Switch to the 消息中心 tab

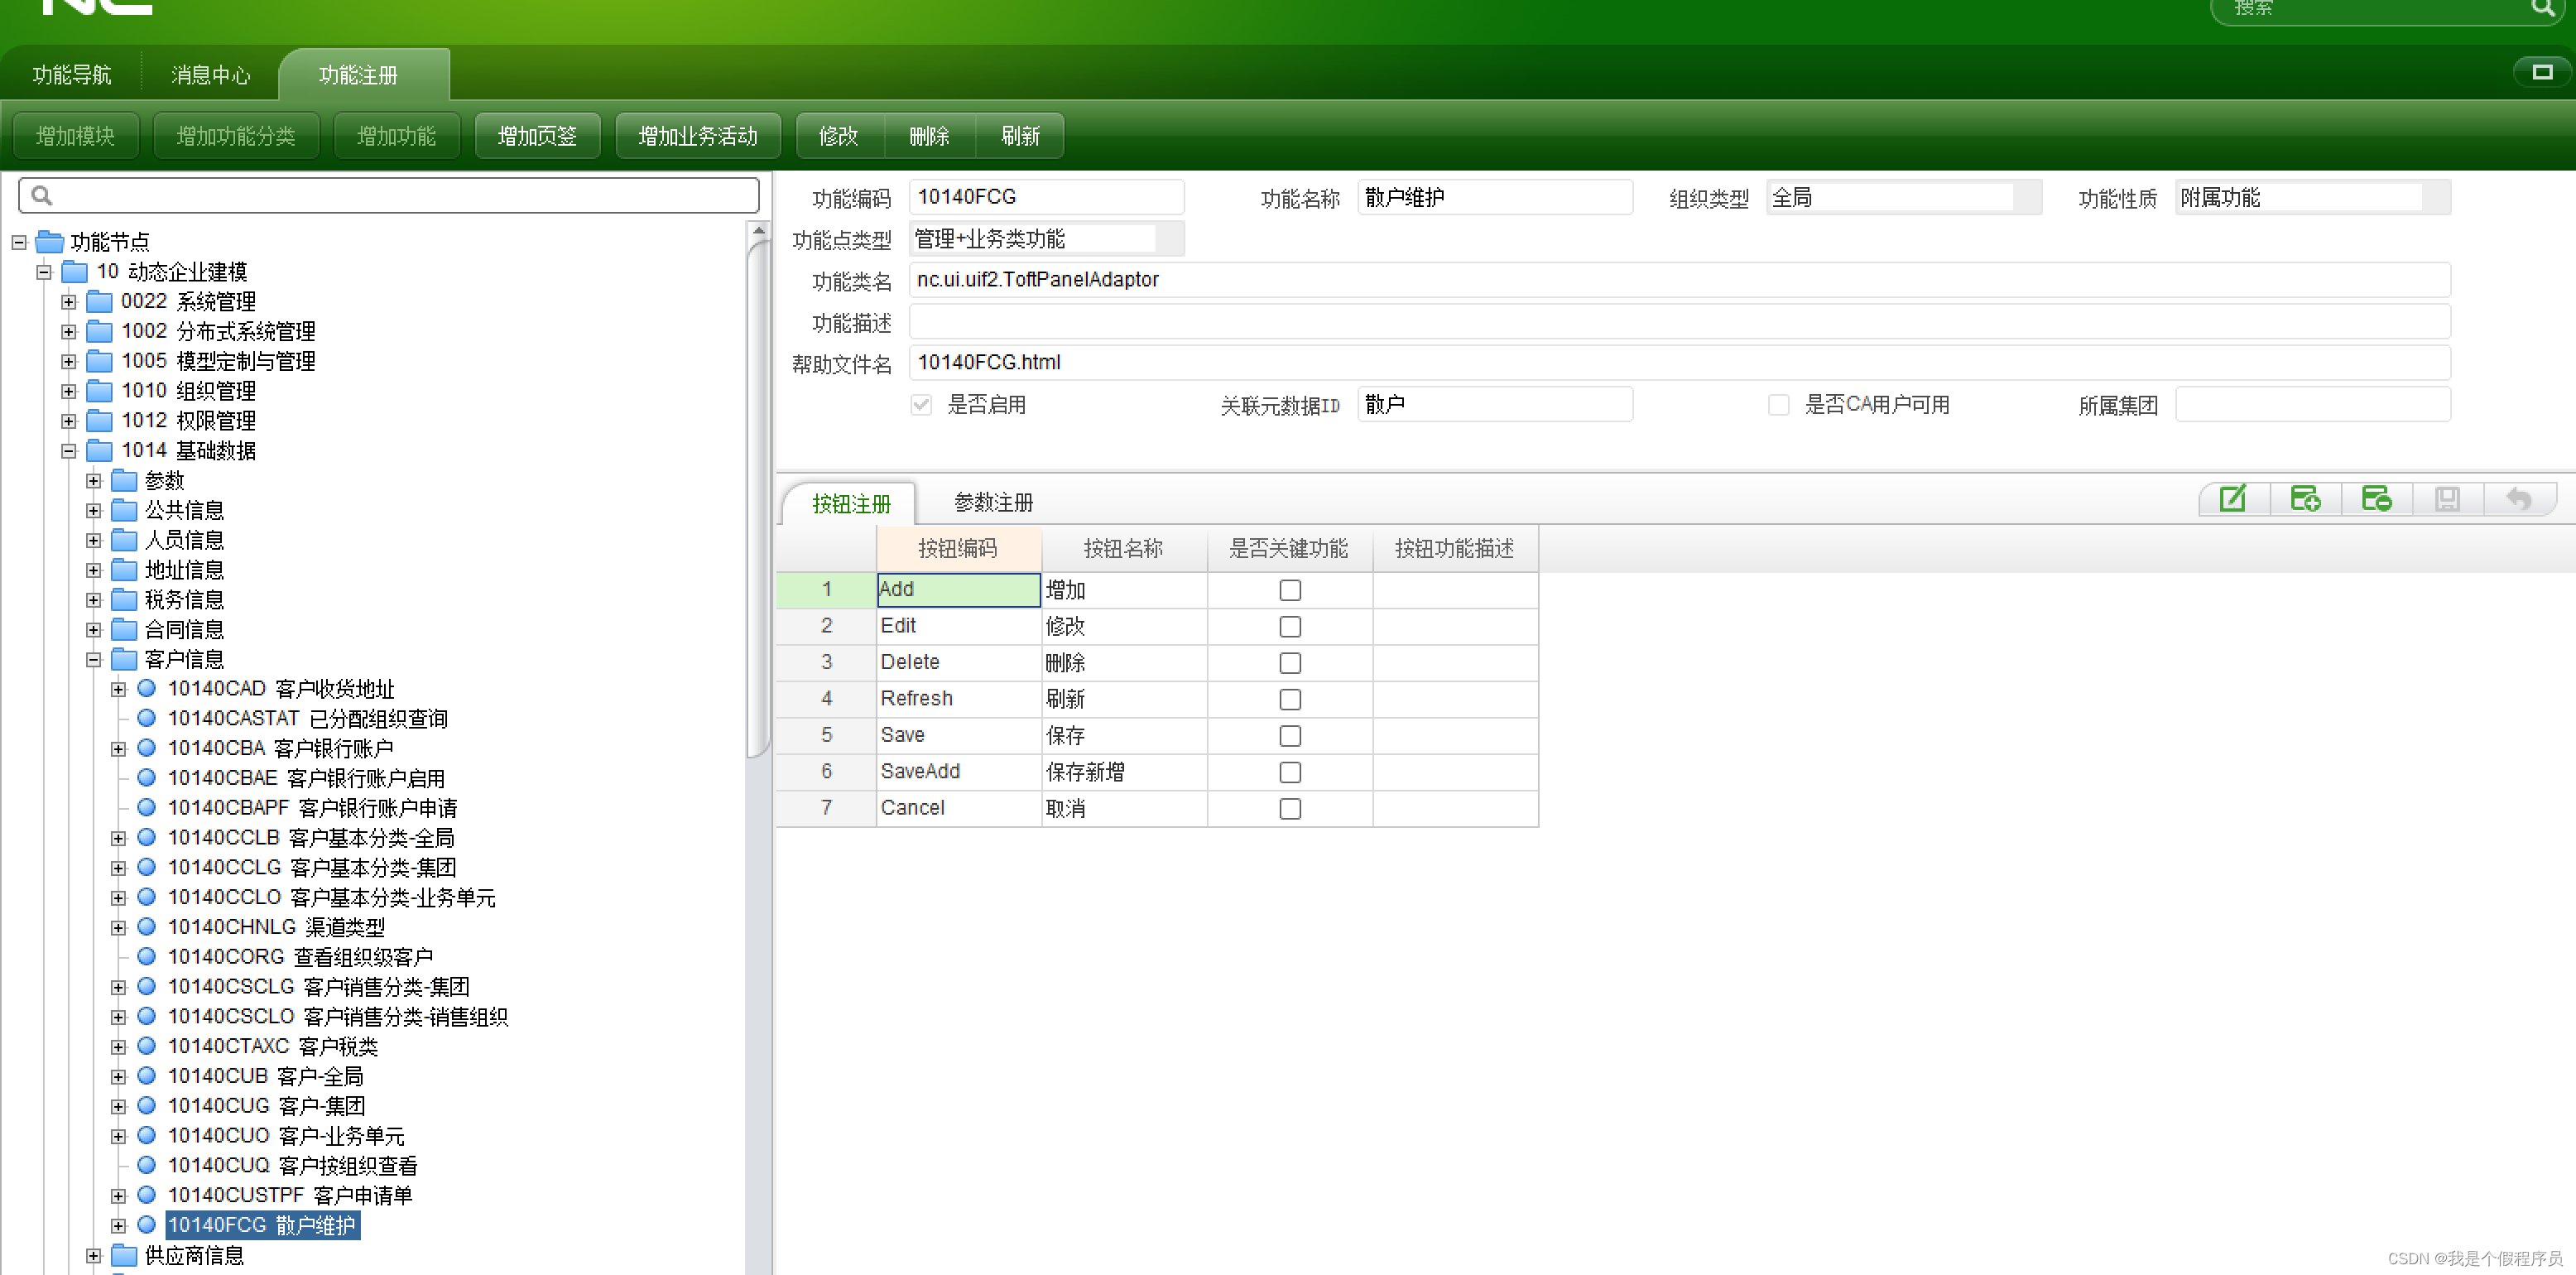tap(210, 75)
